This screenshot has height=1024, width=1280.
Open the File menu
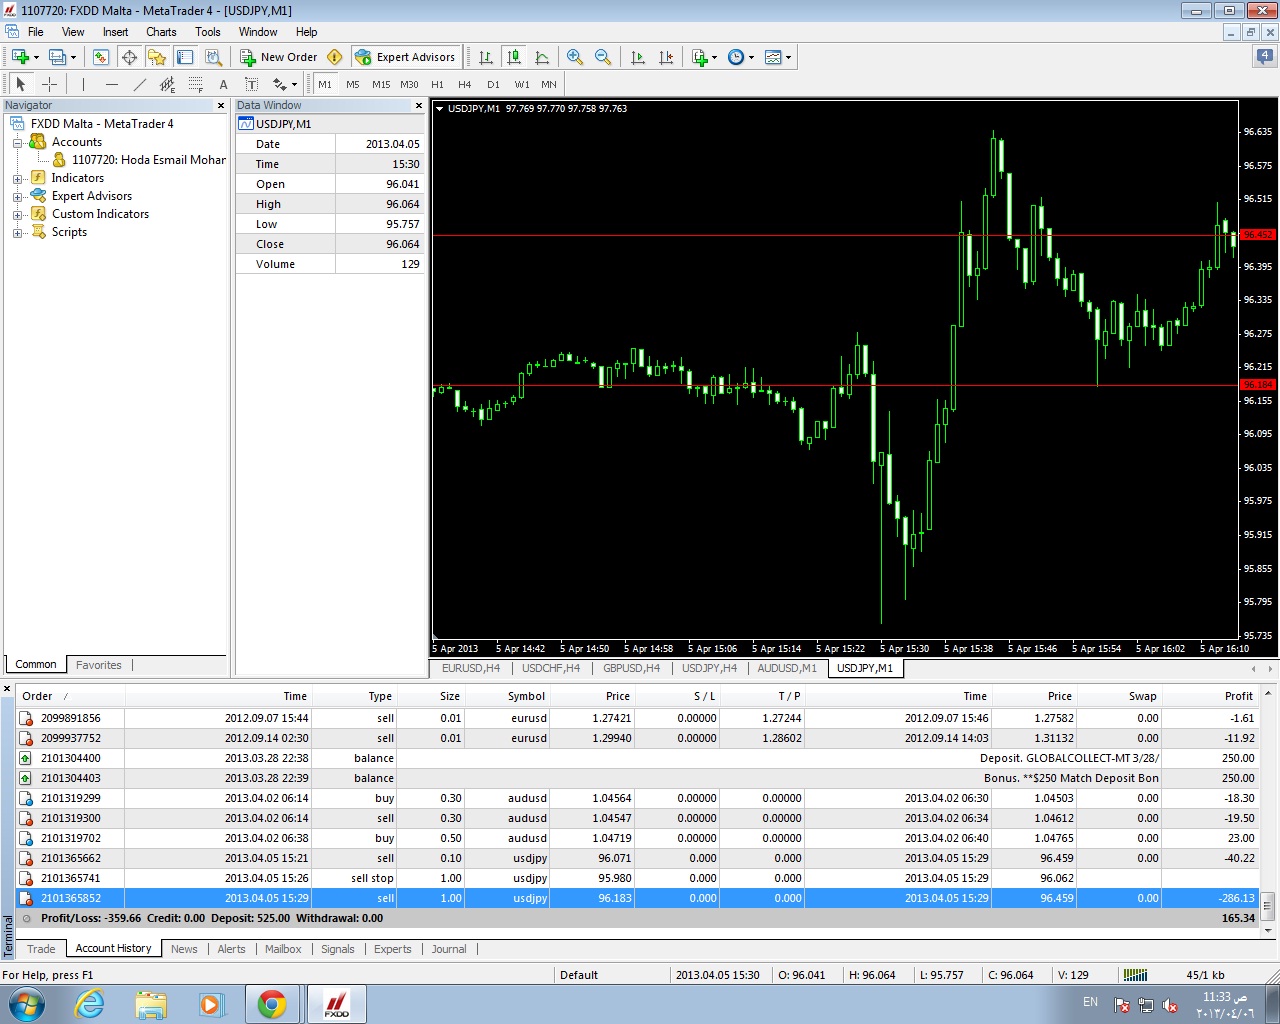[x=36, y=32]
